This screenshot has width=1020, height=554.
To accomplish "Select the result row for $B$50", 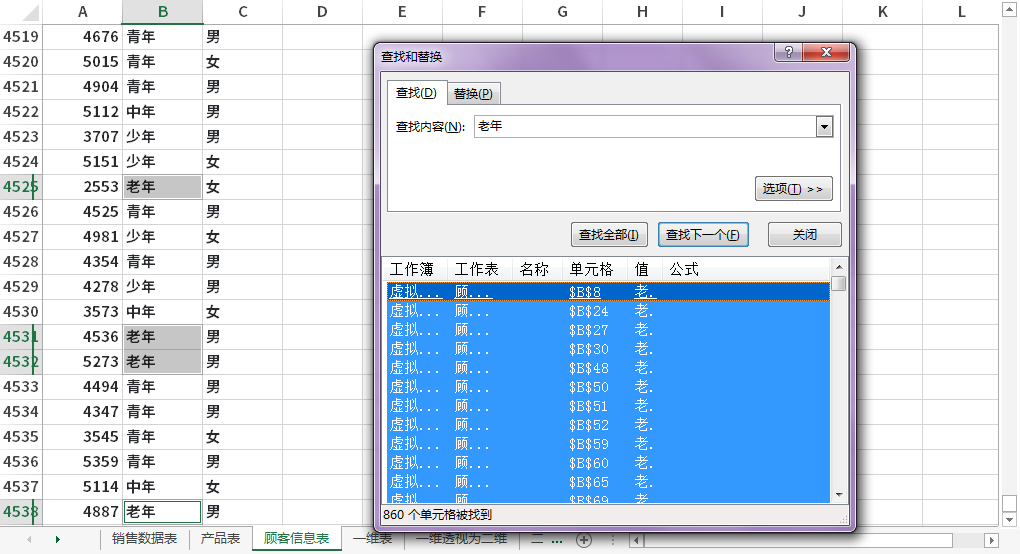I will tap(608, 387).
